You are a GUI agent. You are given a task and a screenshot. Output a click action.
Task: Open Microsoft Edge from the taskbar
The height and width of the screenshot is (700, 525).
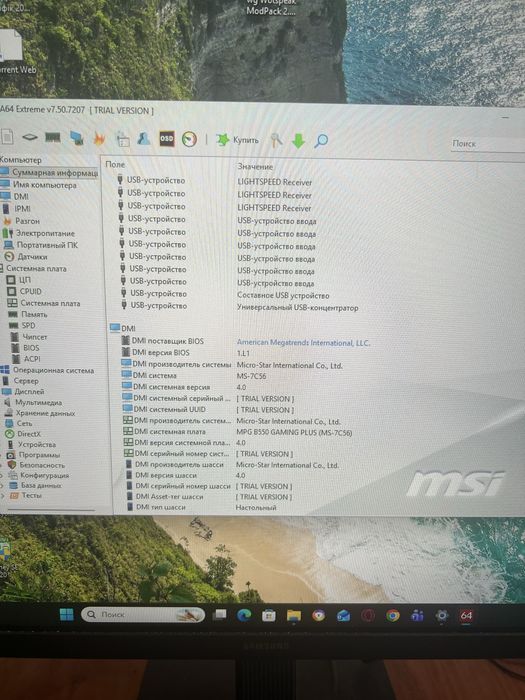244,616
